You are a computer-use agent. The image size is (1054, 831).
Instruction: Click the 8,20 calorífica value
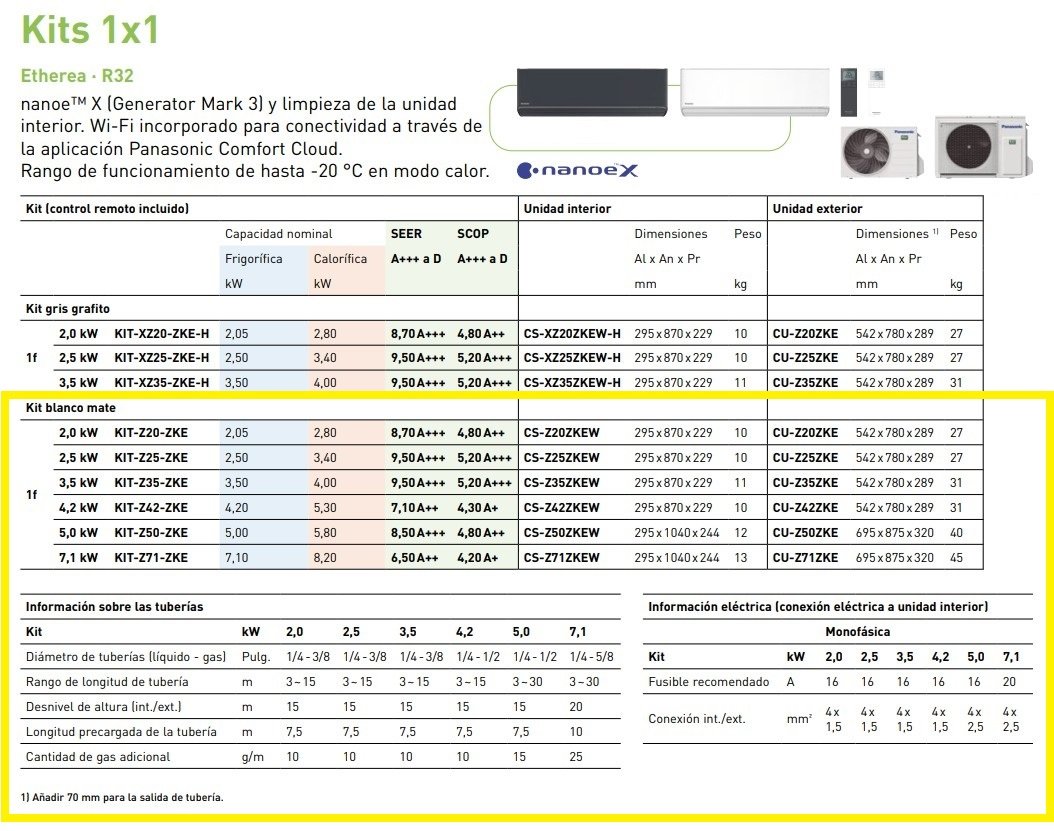pyautogui.click(x=325, y=557)
